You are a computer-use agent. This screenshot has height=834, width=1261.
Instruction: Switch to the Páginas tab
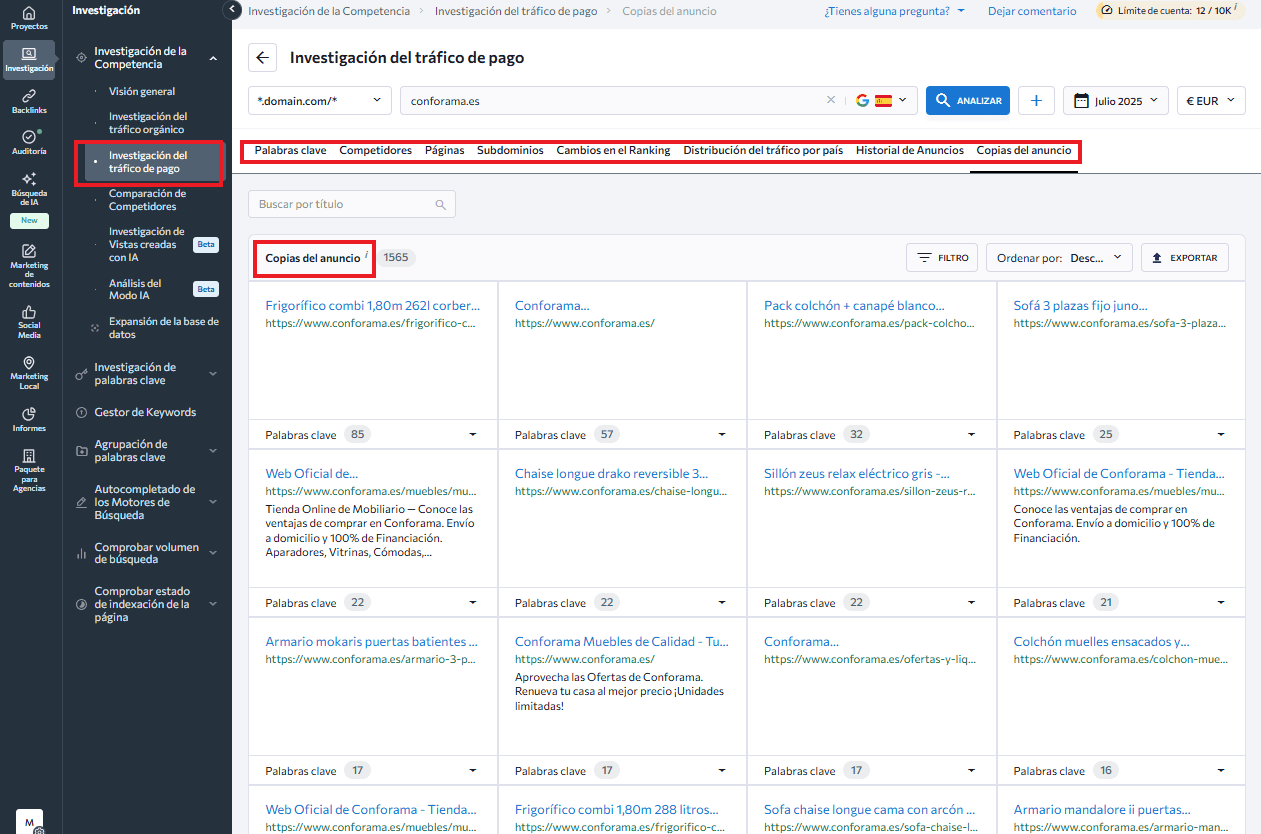444,150
